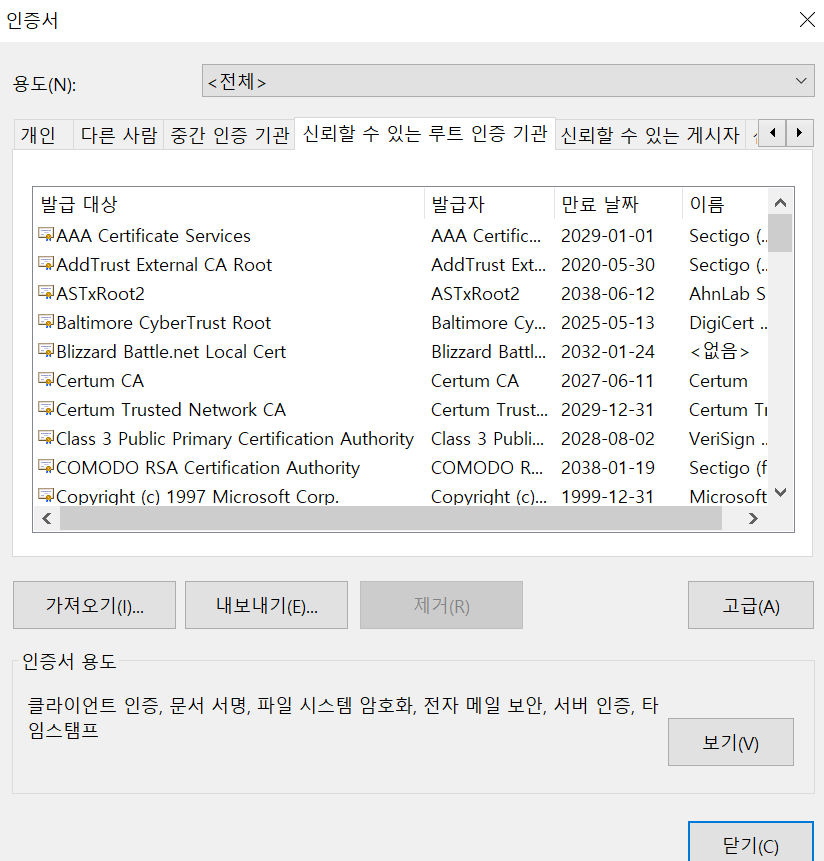The width and height of the screenshot is (824, 861).
Task: Sort by the 만료 날짜 column header
Action: (618, 204)
